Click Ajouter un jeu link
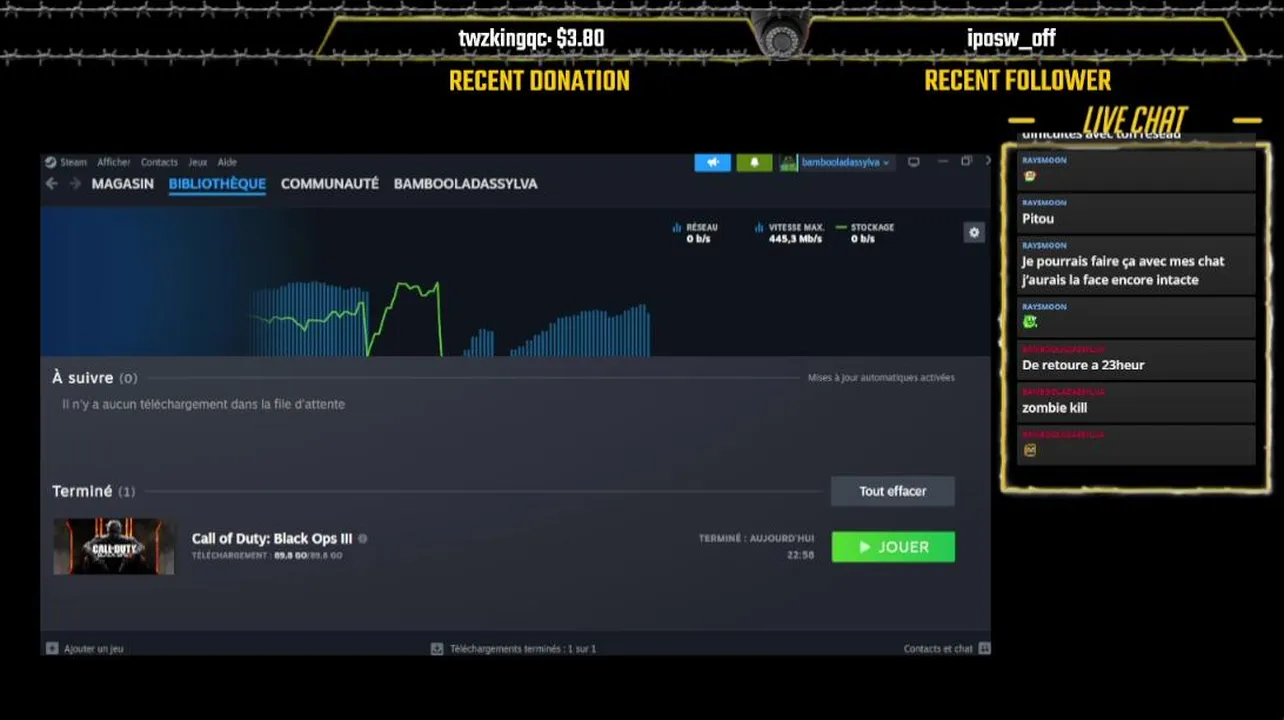 pos(94,649)
